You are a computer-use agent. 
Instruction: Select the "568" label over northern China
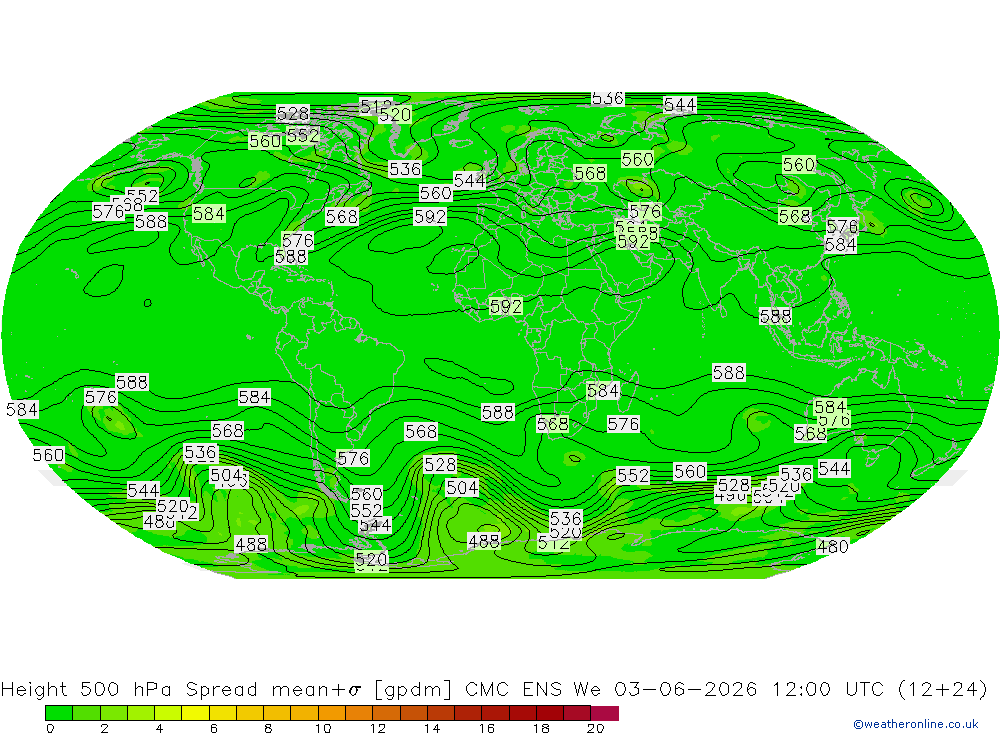(795, 217)
